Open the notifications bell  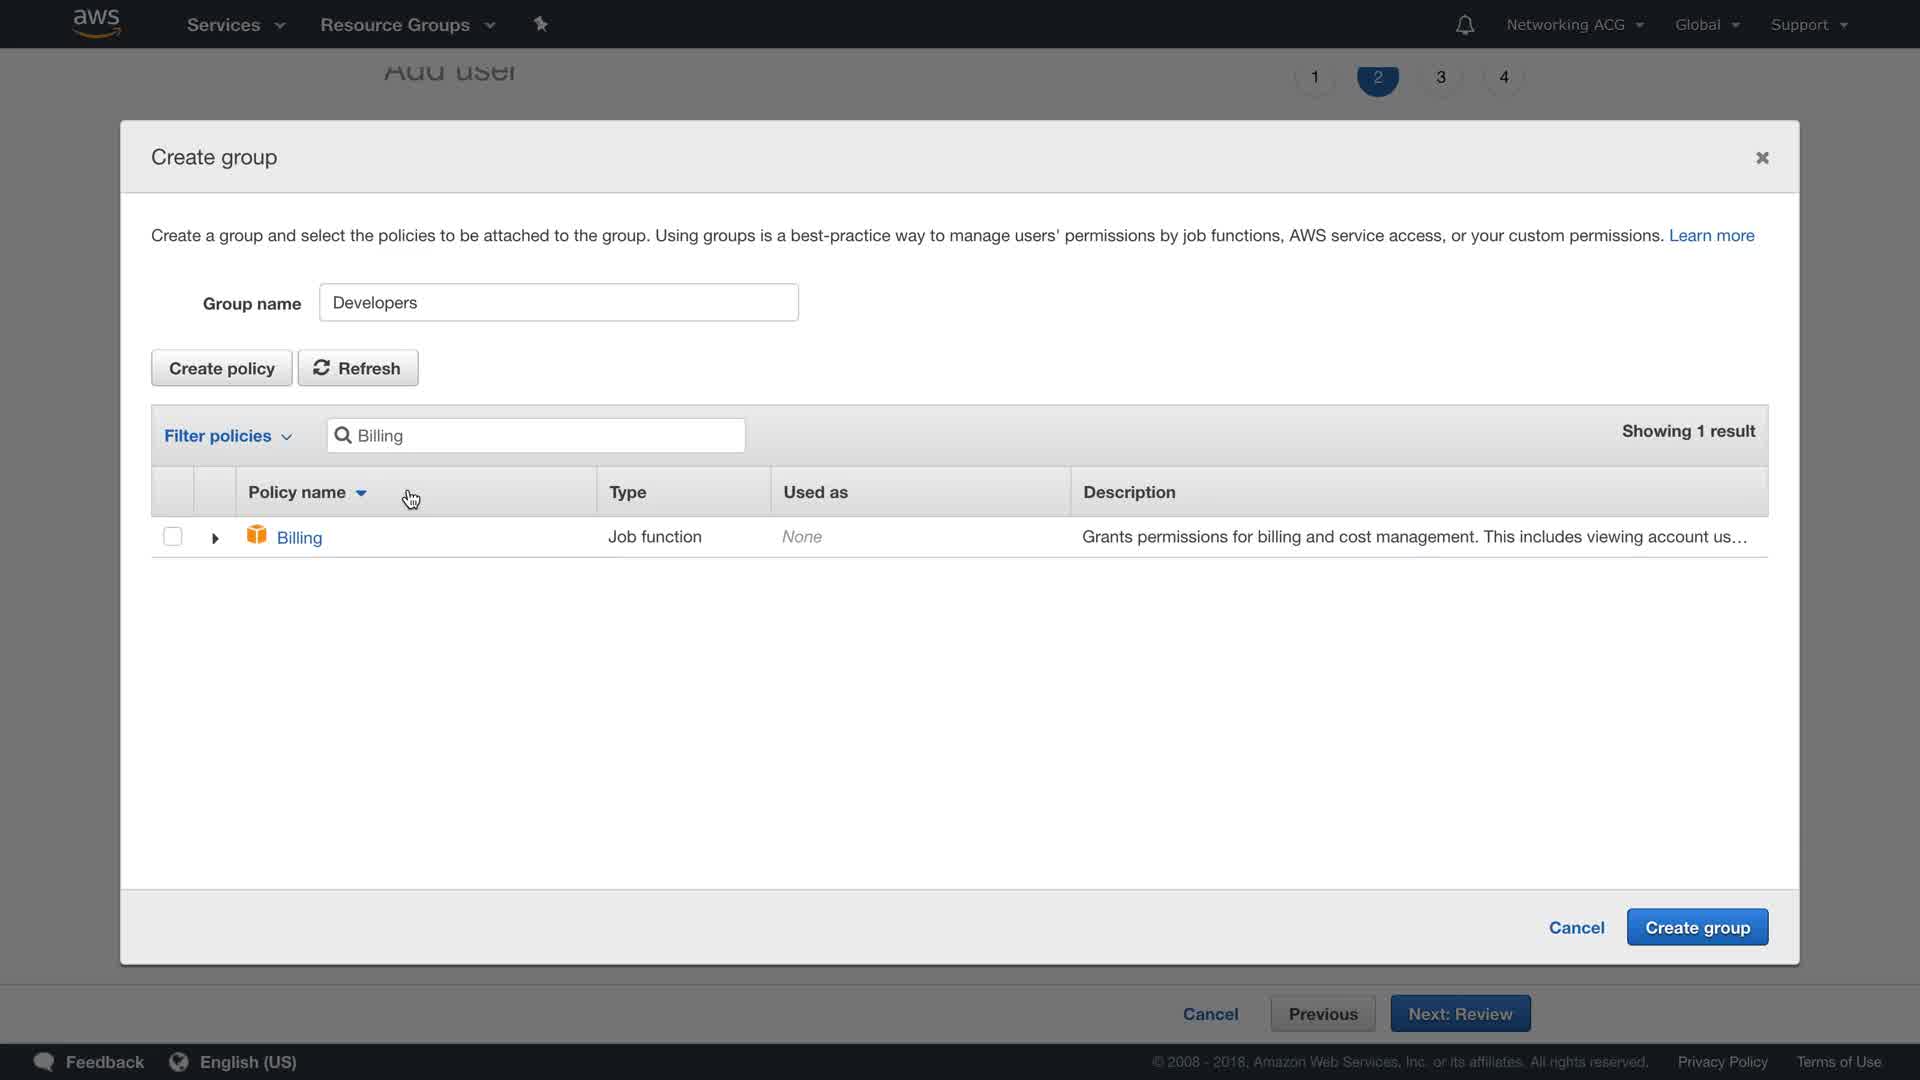point(1464,25)
